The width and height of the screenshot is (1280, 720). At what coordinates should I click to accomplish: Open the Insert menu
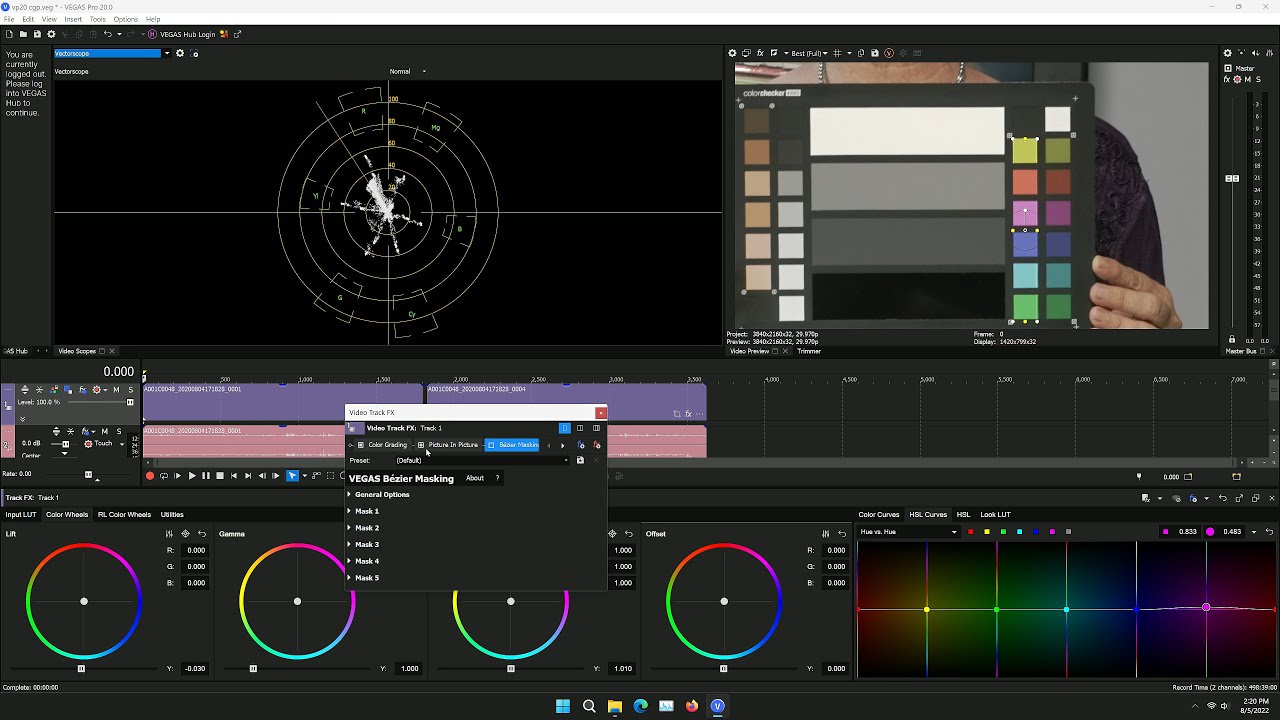(73, 19)
